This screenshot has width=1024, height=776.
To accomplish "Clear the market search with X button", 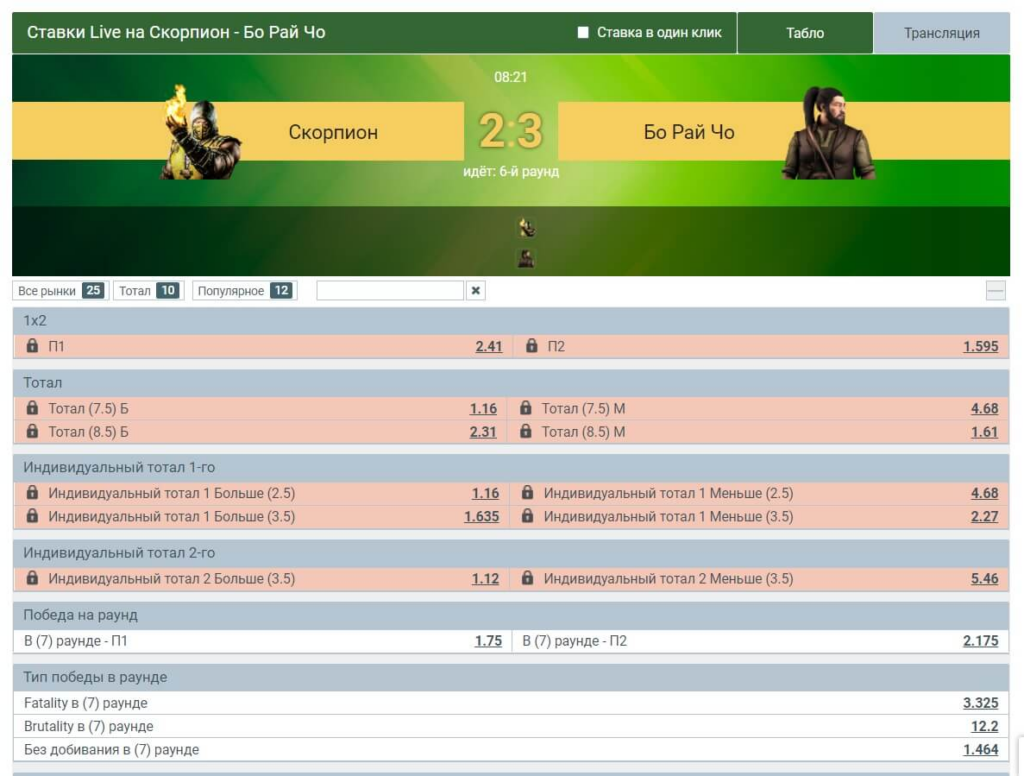I will [x=475, y=291].
